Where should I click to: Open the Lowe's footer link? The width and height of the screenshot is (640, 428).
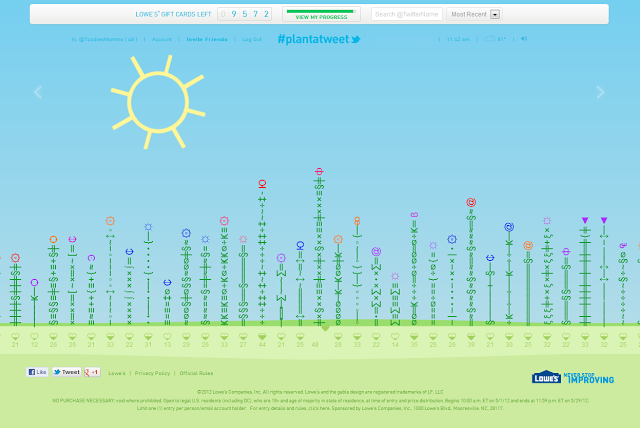tap(117, 373)
